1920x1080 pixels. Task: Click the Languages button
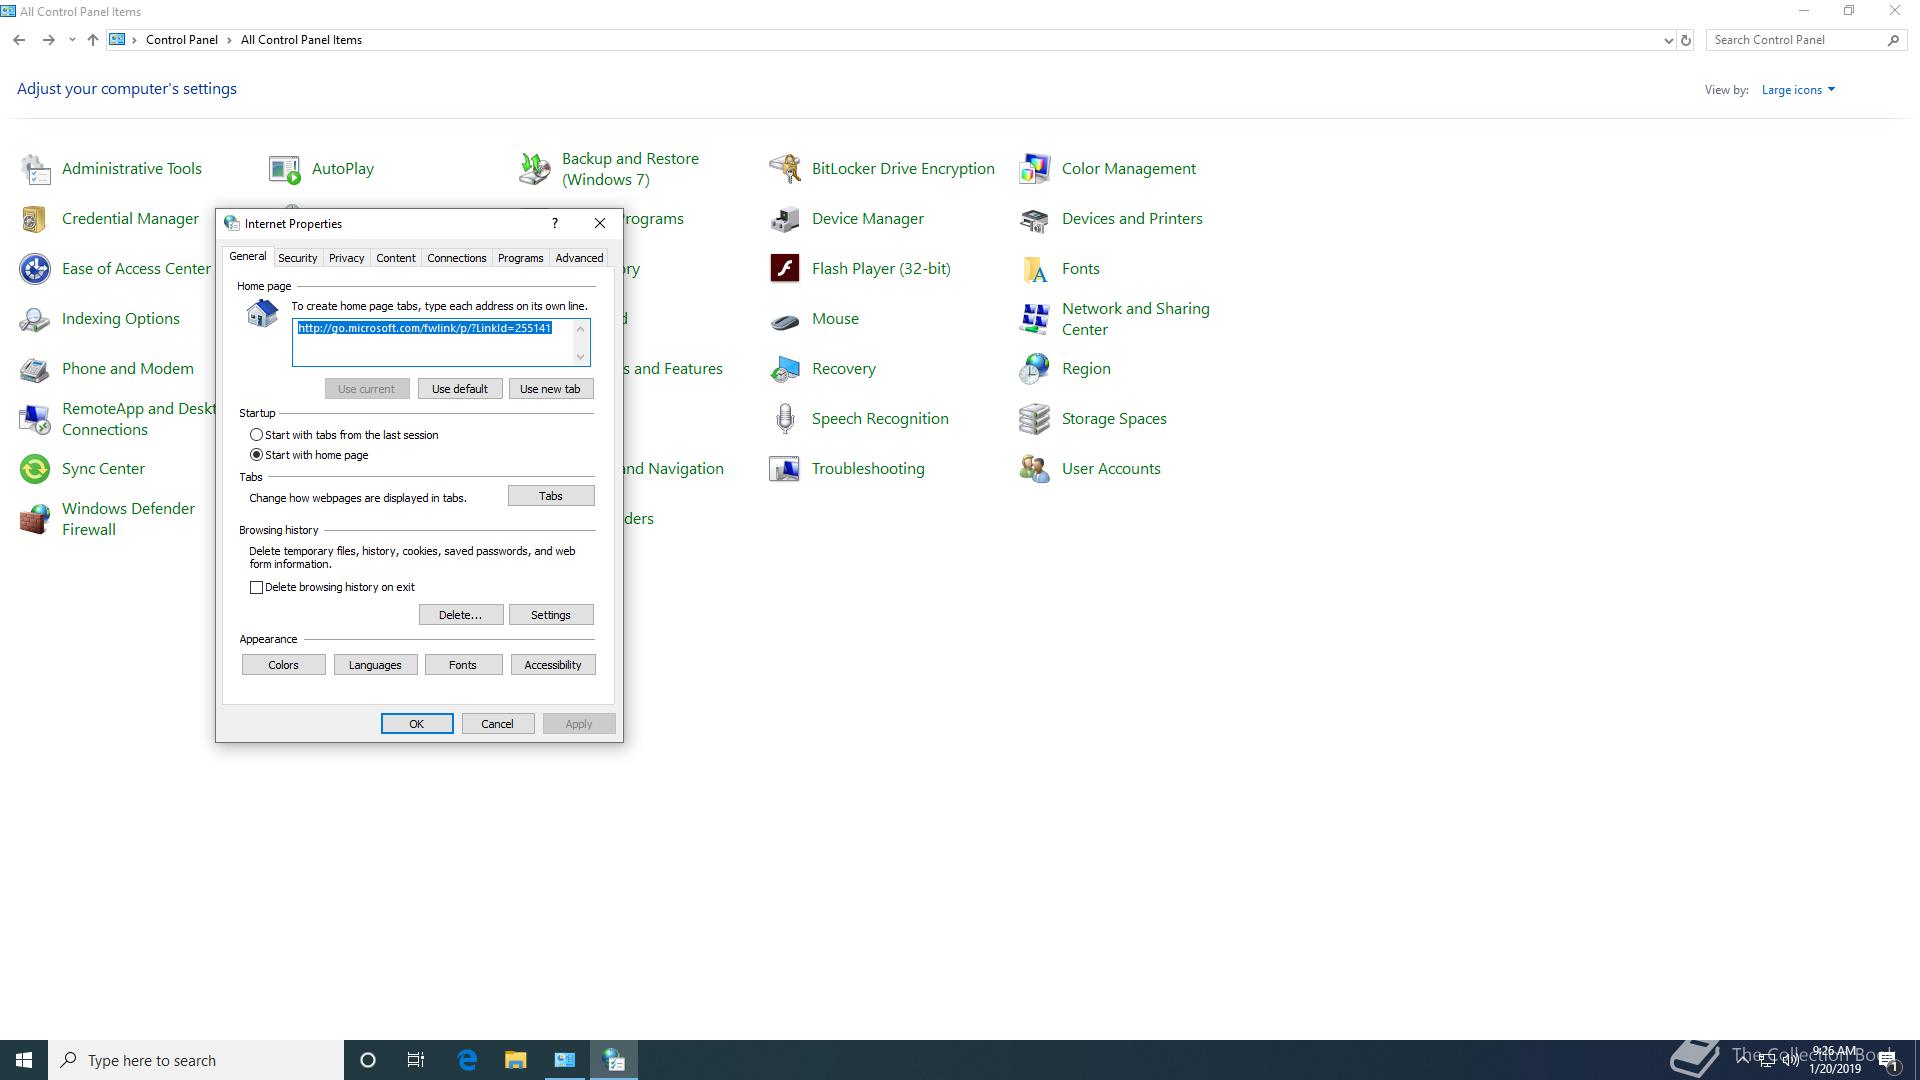coord(375,665)
